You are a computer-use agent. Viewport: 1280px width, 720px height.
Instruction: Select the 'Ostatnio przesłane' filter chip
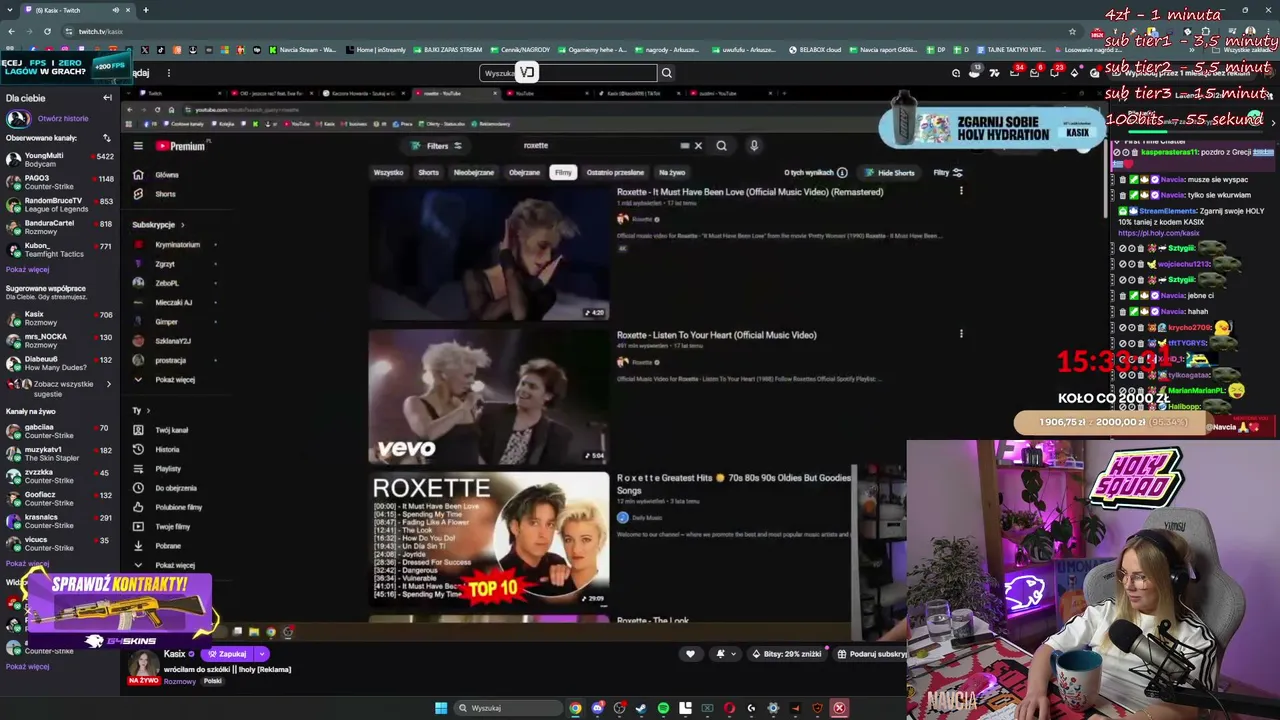pyautogui.click(x=615, y=173)
